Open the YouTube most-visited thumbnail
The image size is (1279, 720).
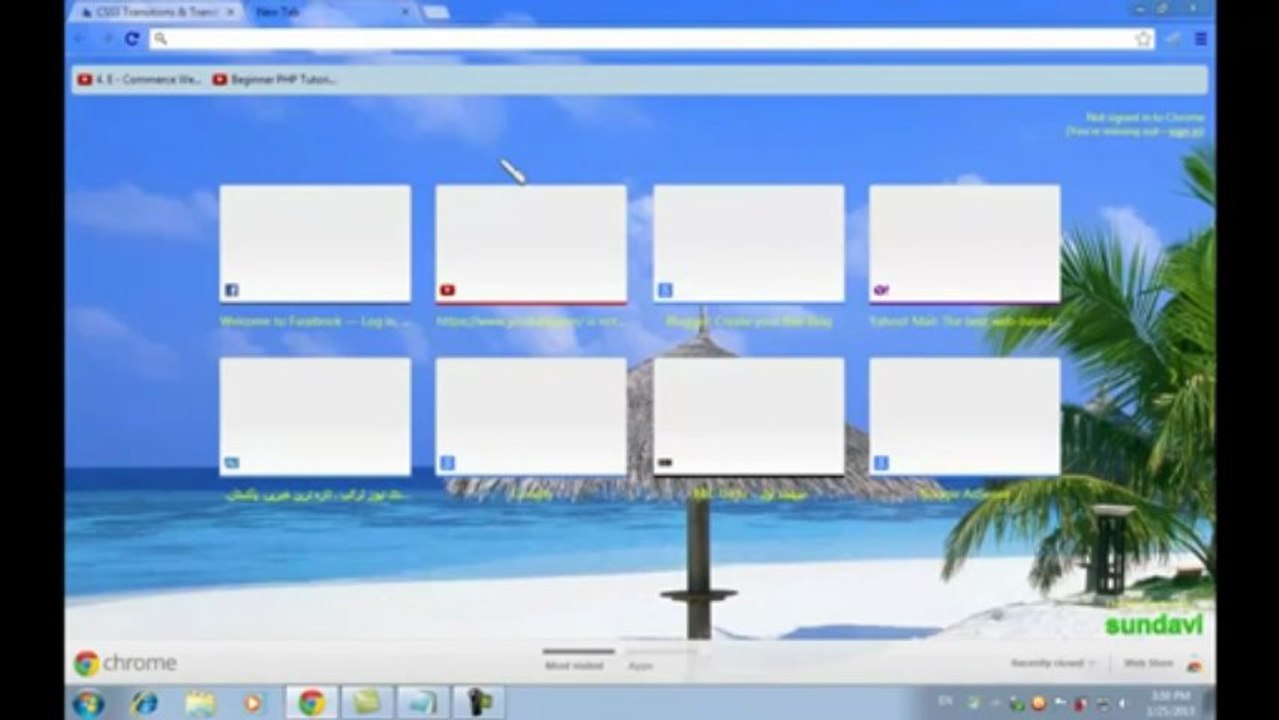pyautogui.click(x=531, y=243)
